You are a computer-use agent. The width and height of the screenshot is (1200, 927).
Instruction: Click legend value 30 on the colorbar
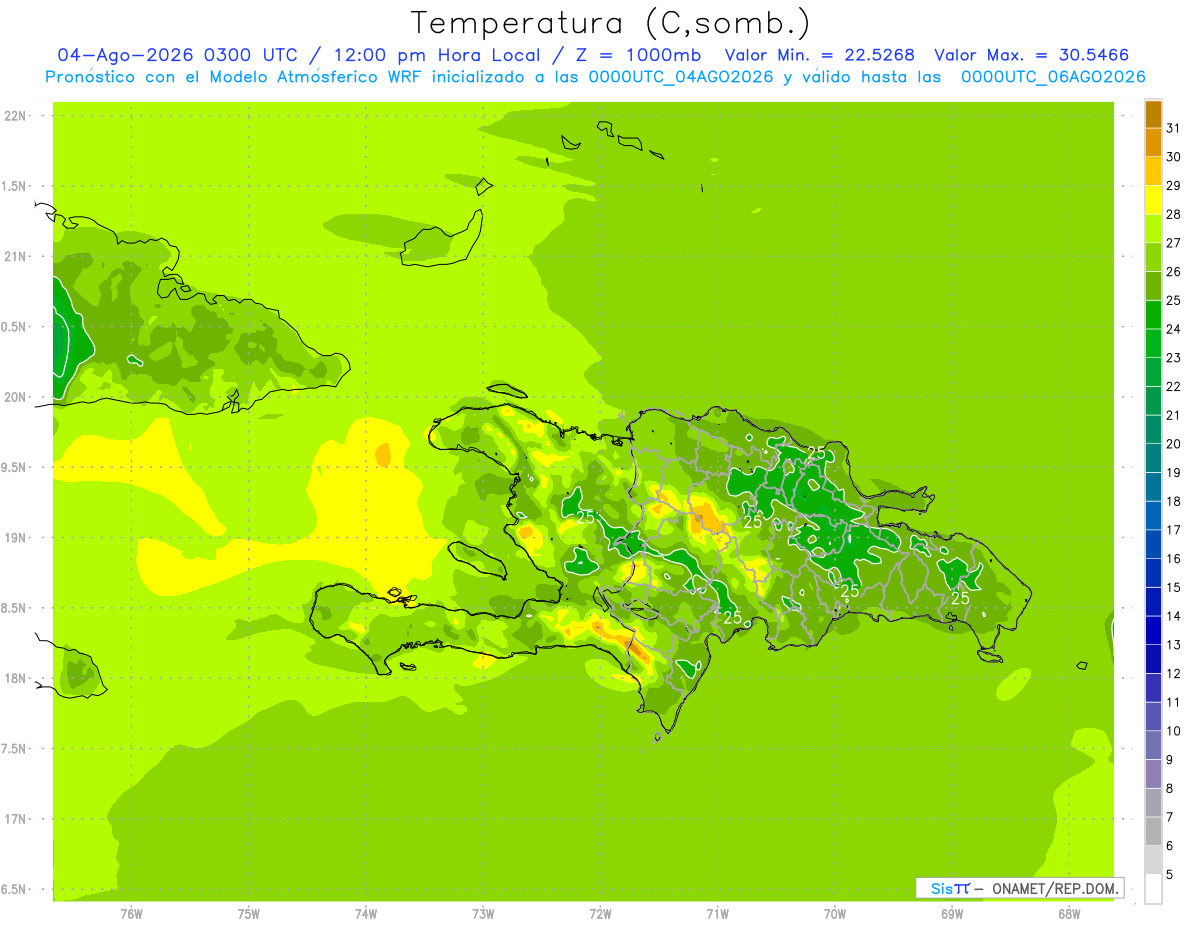coord(1173,157)
